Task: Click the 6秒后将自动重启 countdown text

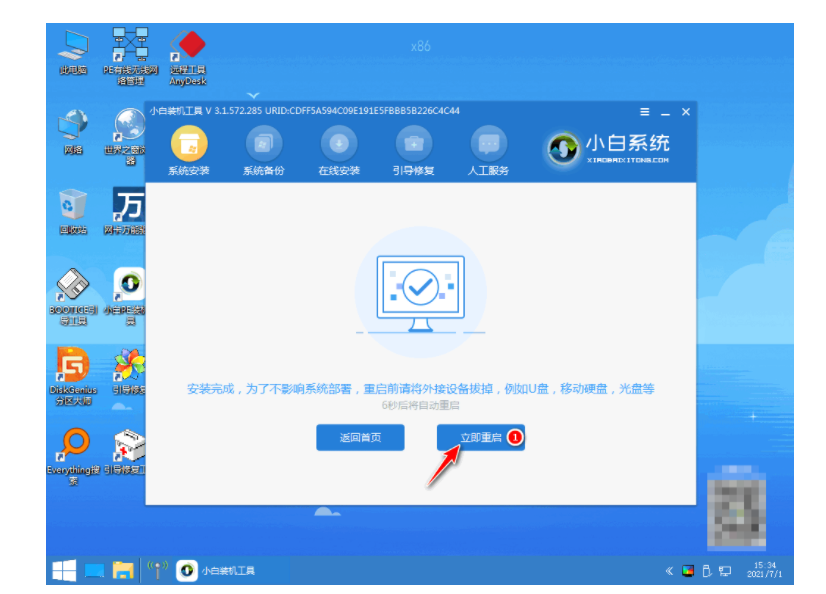Action: point(420,405)
